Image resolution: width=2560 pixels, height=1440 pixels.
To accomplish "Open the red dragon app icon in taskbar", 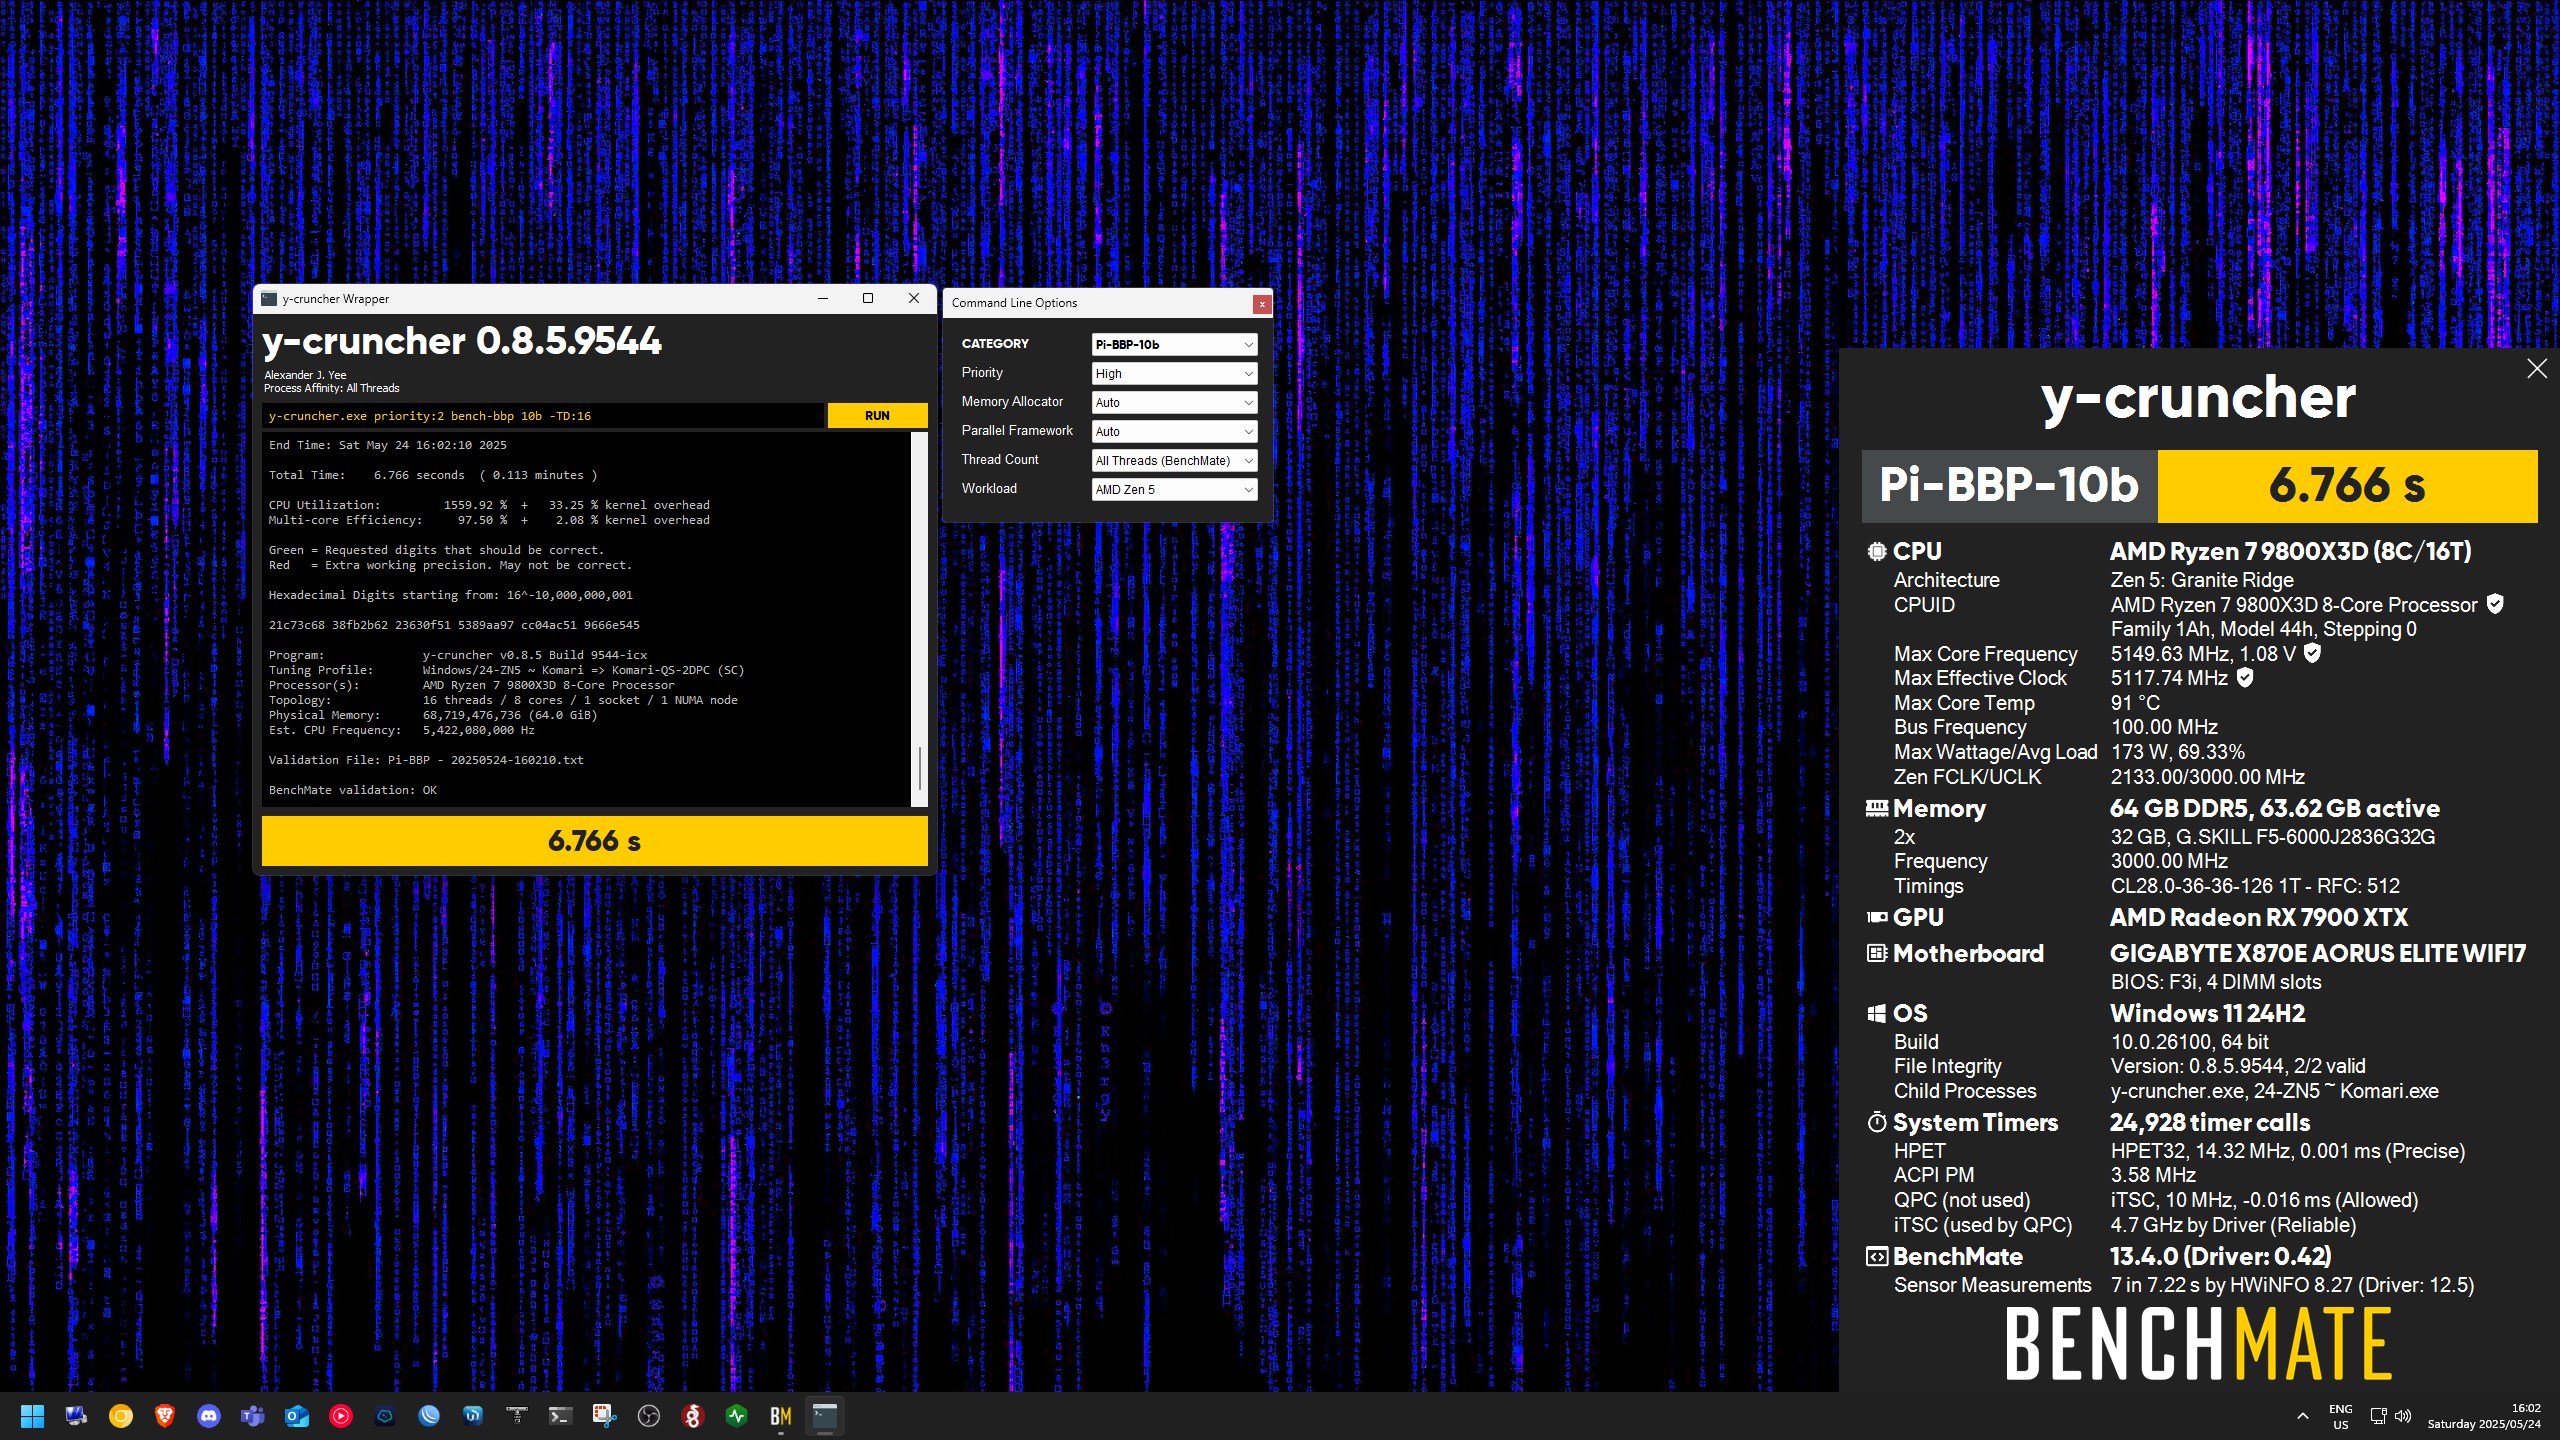I will tap(693, 1416).
